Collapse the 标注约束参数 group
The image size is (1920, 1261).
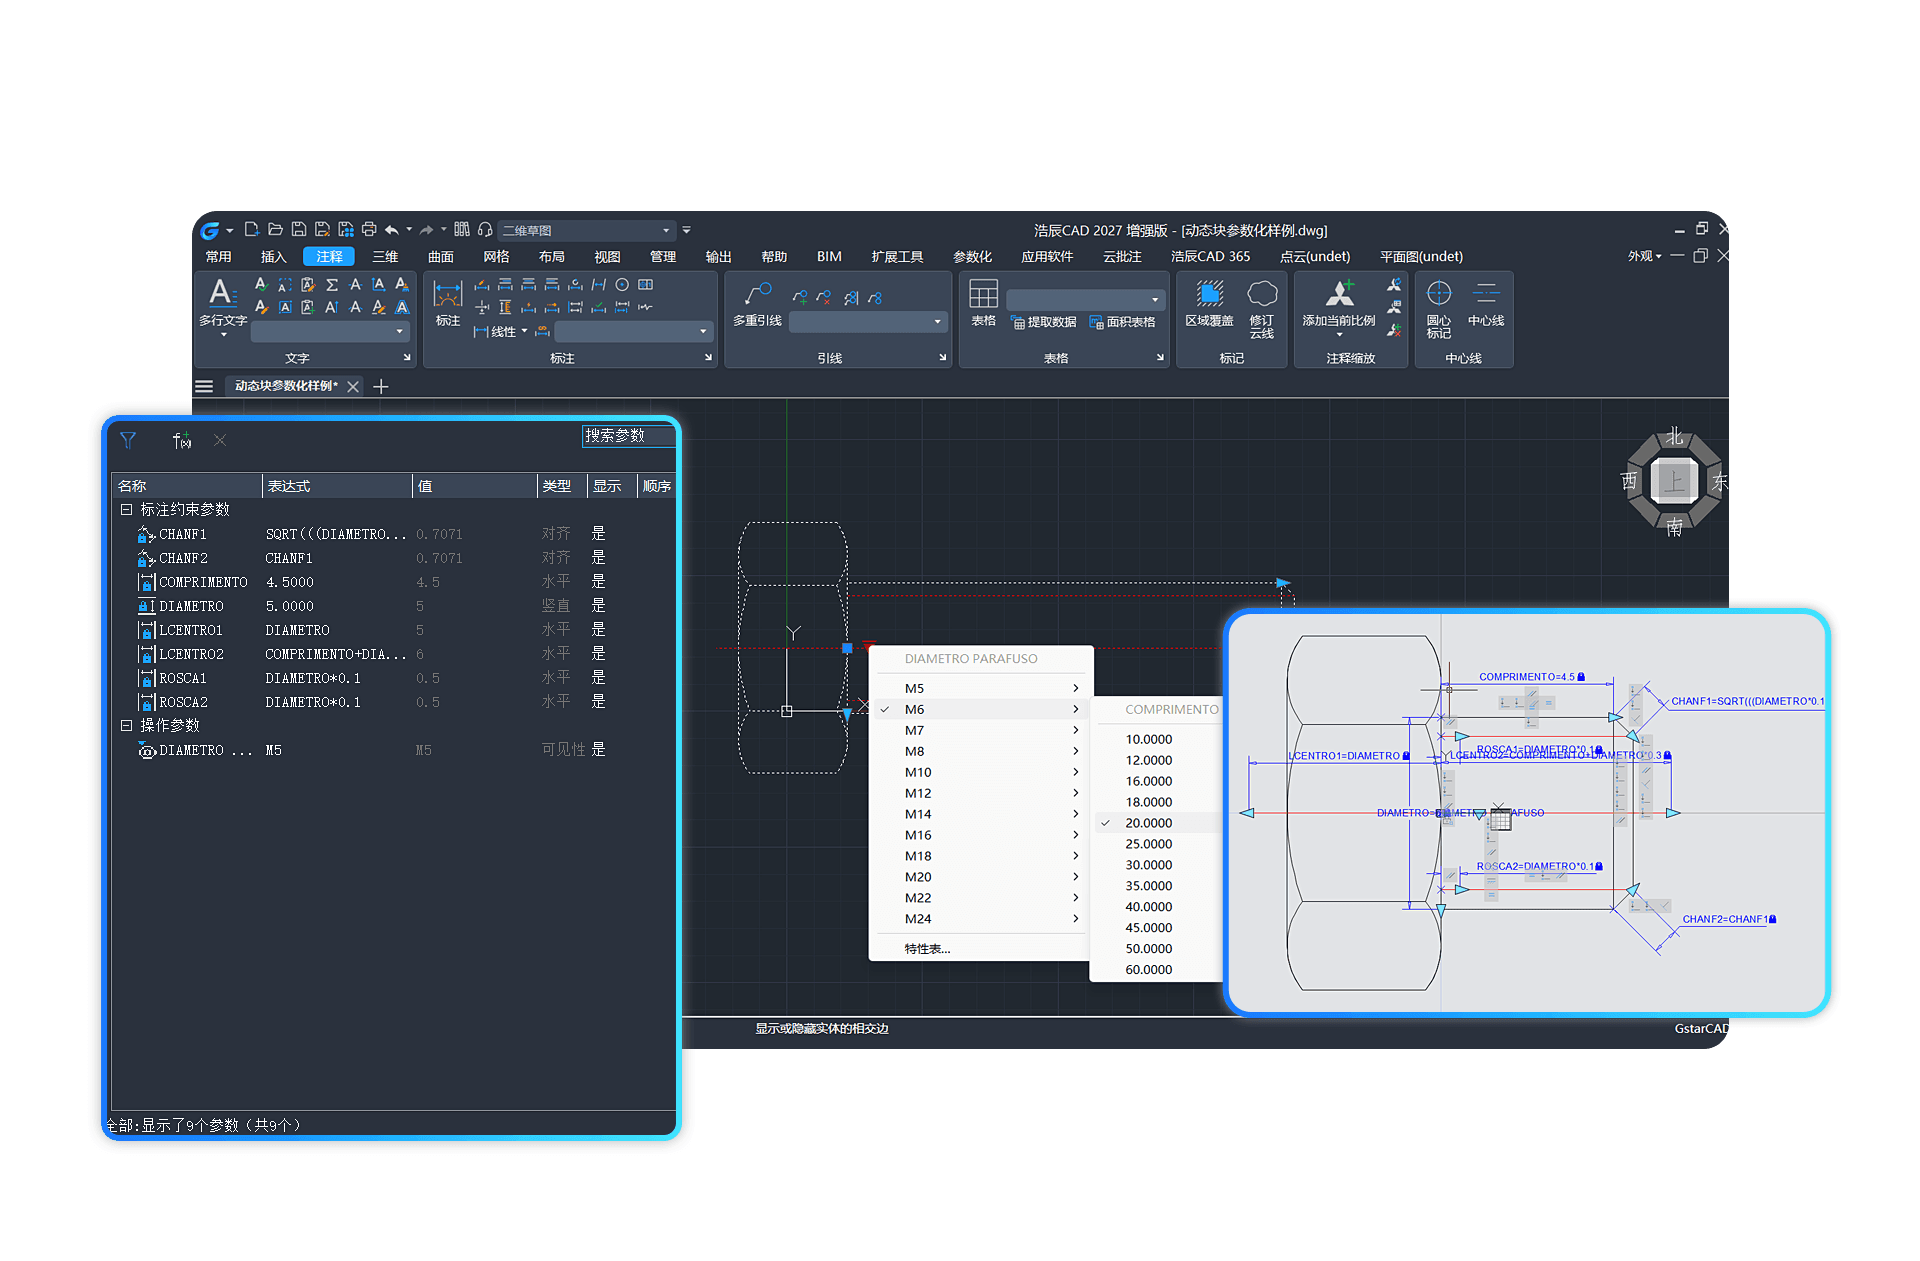(x=126, y=509)
